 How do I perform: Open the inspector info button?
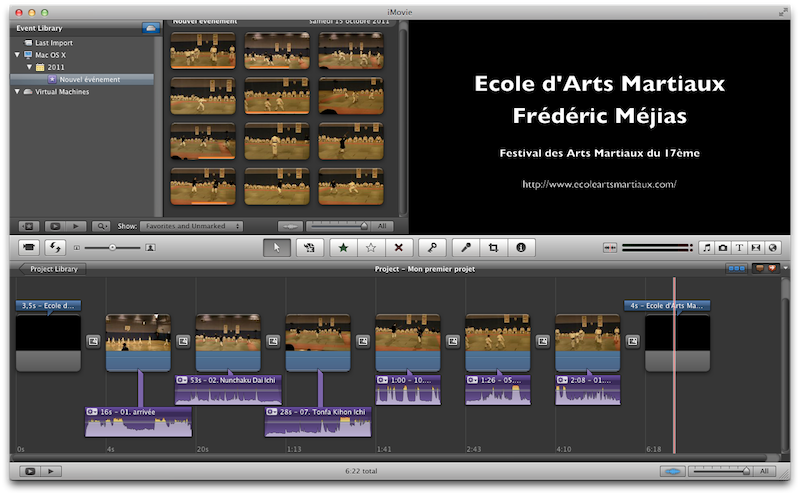coord(521,248)
